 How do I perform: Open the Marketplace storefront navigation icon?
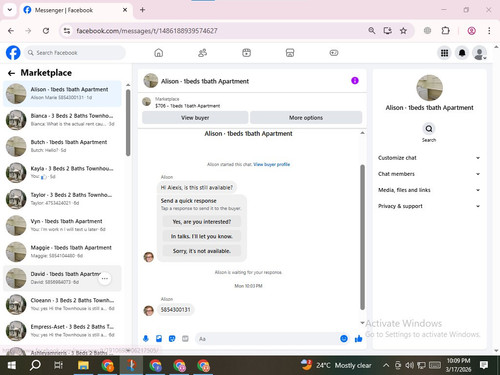point(290,53)
